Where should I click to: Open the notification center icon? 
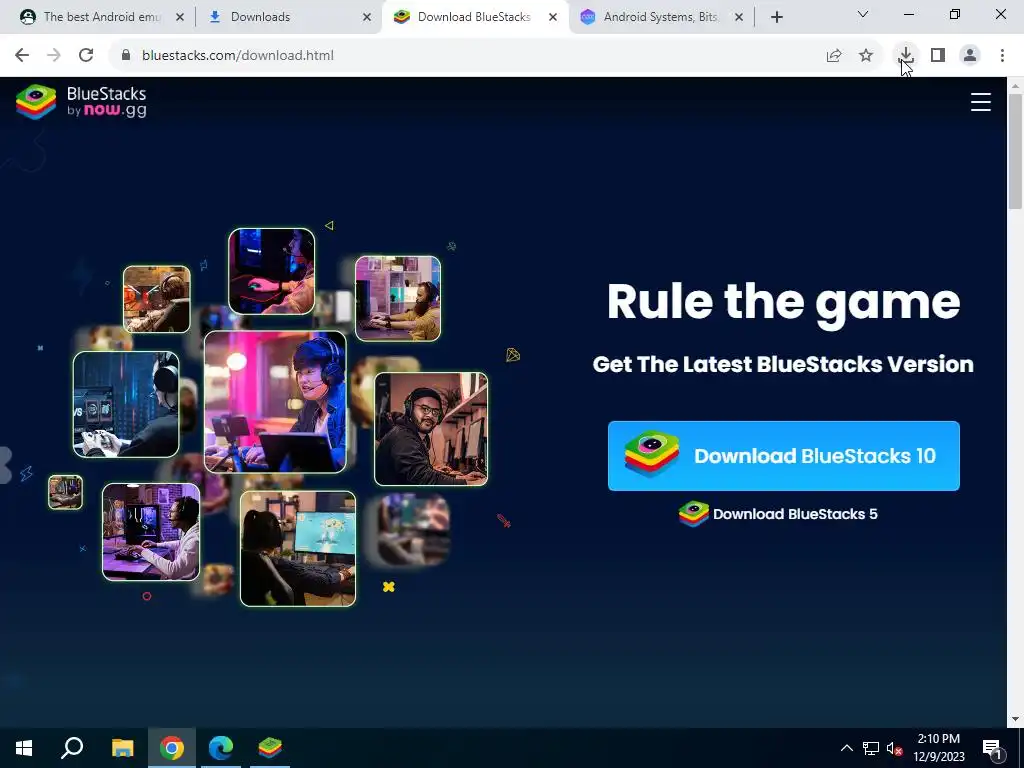[x=992, y=749]
